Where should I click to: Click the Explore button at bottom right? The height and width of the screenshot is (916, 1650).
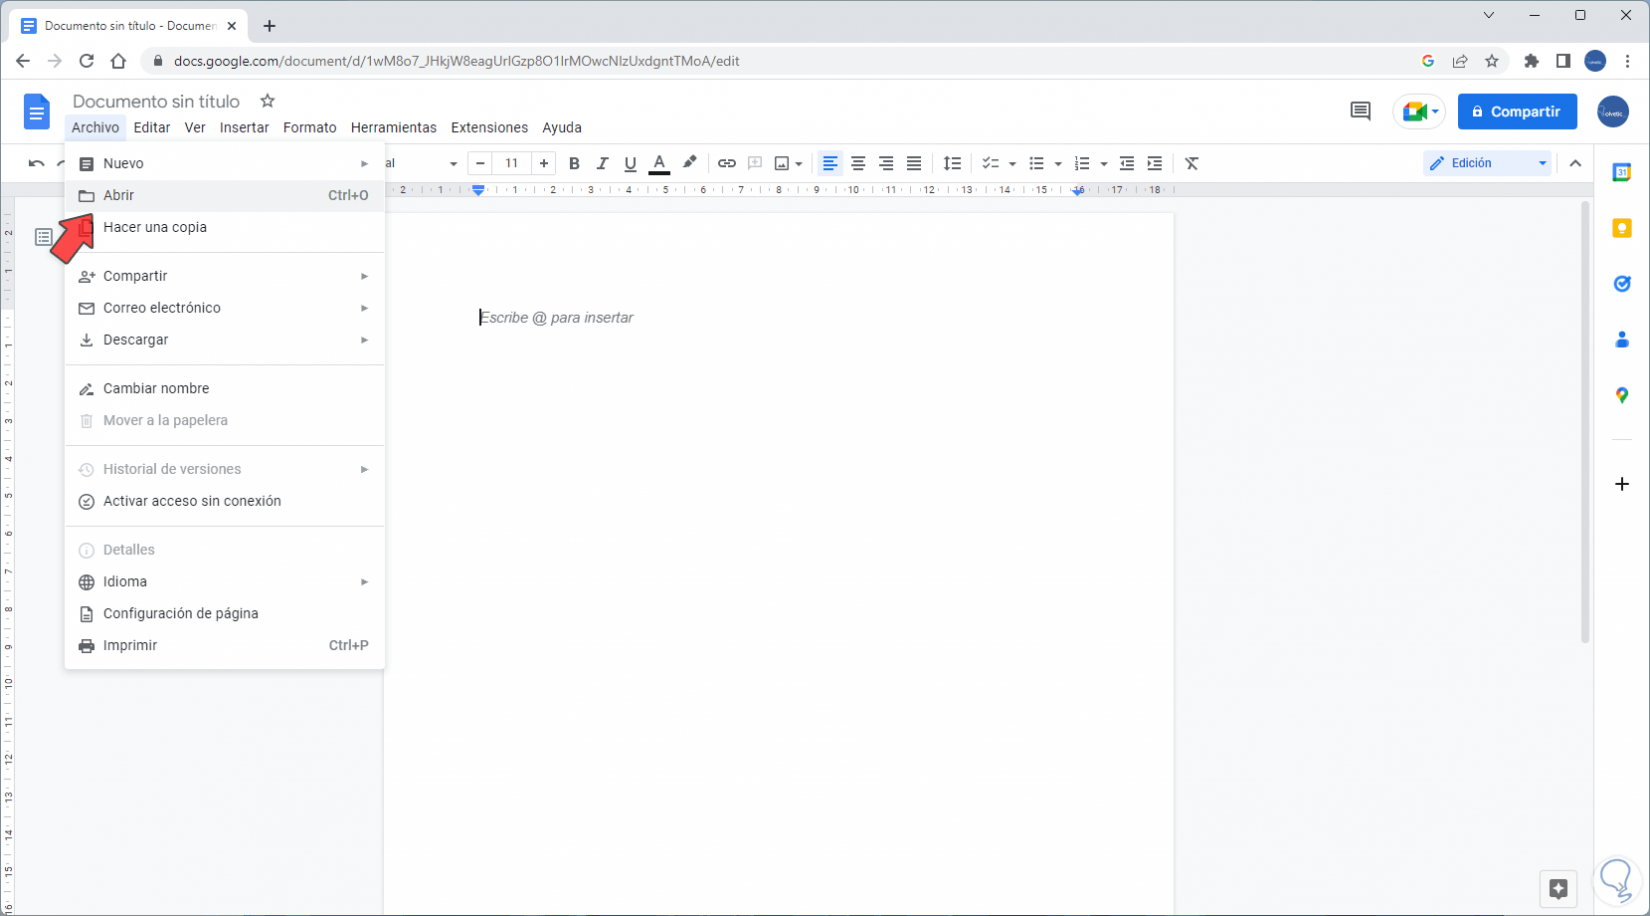[x=1558, y=888]
